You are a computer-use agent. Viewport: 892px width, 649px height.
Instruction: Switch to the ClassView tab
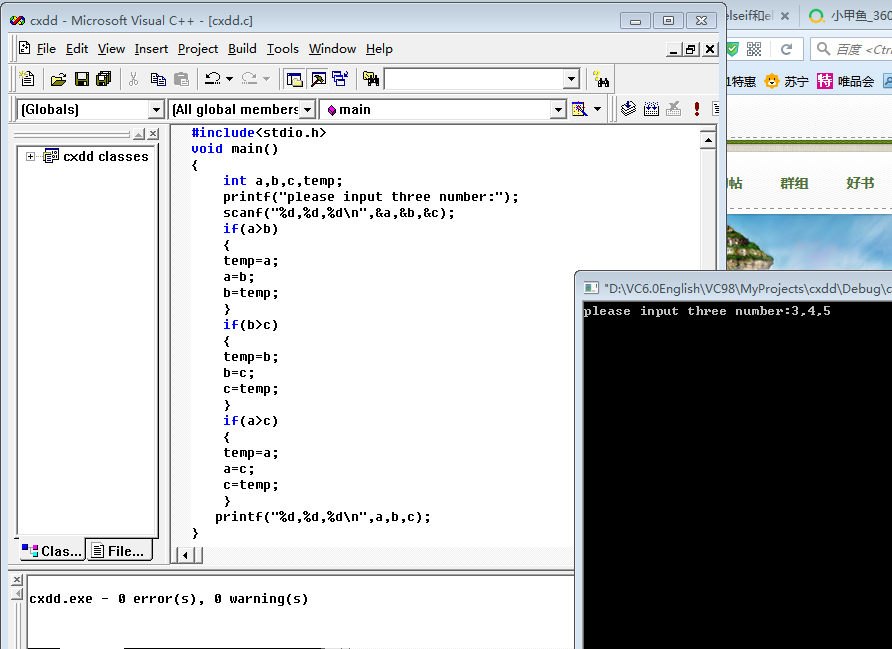pos(52,551)
